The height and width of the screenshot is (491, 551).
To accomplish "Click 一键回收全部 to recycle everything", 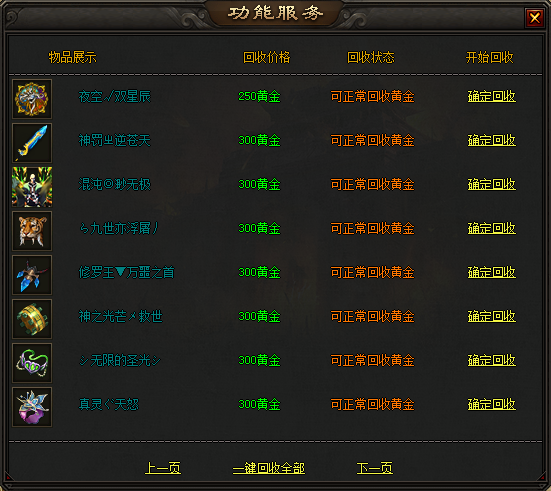I will [269, 468].
